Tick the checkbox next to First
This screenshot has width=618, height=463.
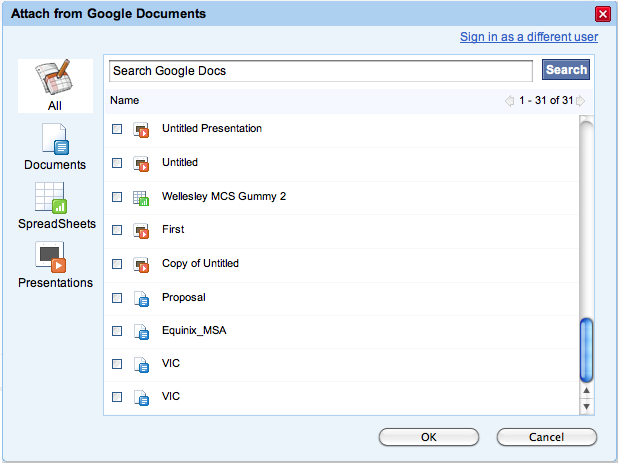coord(117,230)
